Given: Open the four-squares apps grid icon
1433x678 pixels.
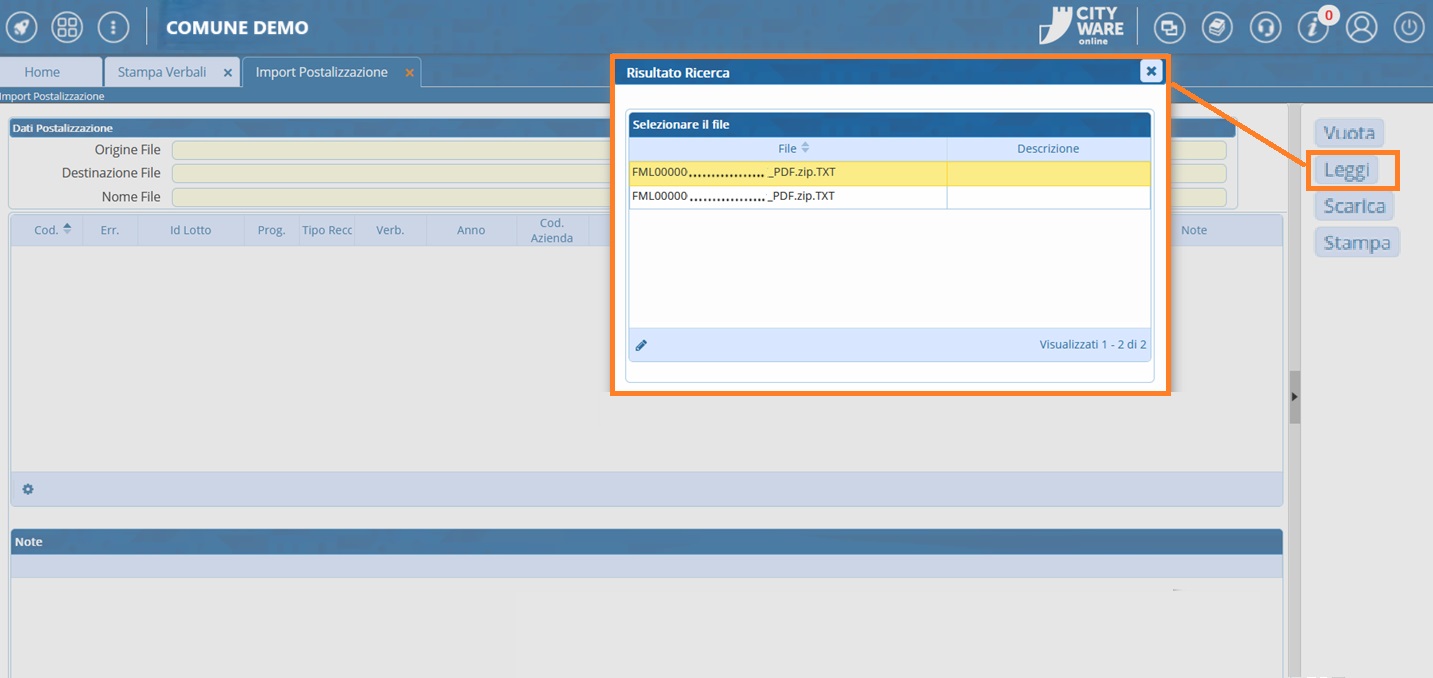Looking at the screenshot, I should pyautogui.click(x=67, y=27).
